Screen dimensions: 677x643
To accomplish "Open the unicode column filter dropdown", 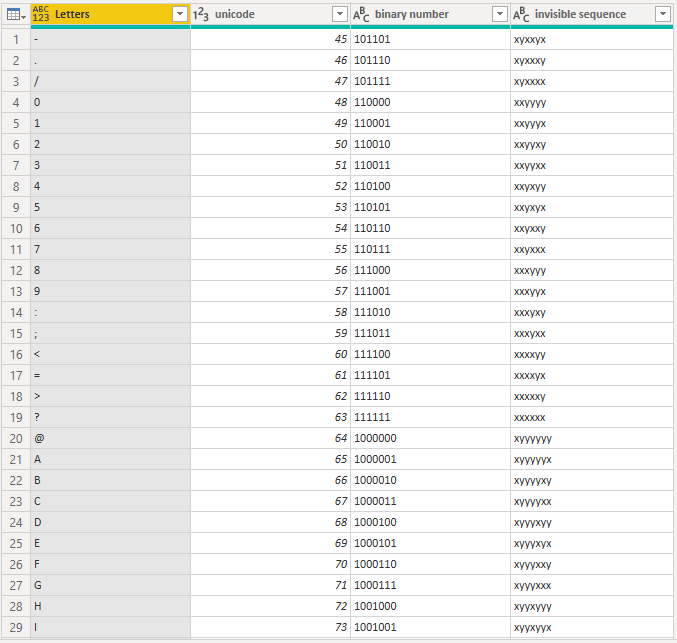I will pos(339,14).
